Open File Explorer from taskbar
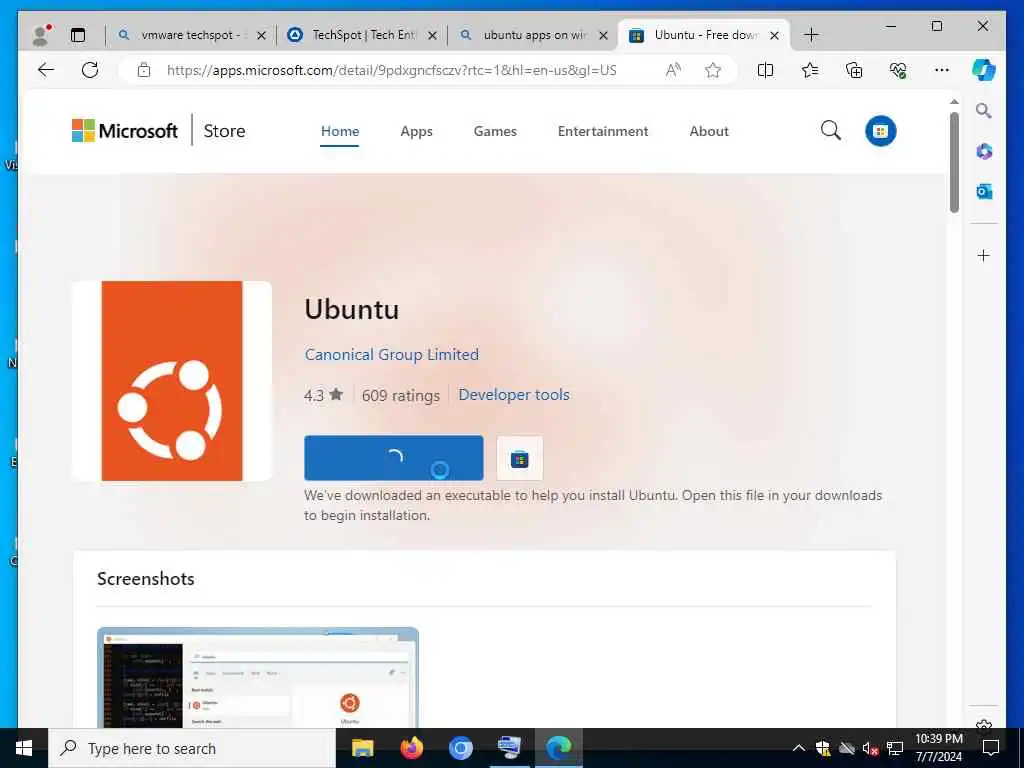 click(362, 748)
